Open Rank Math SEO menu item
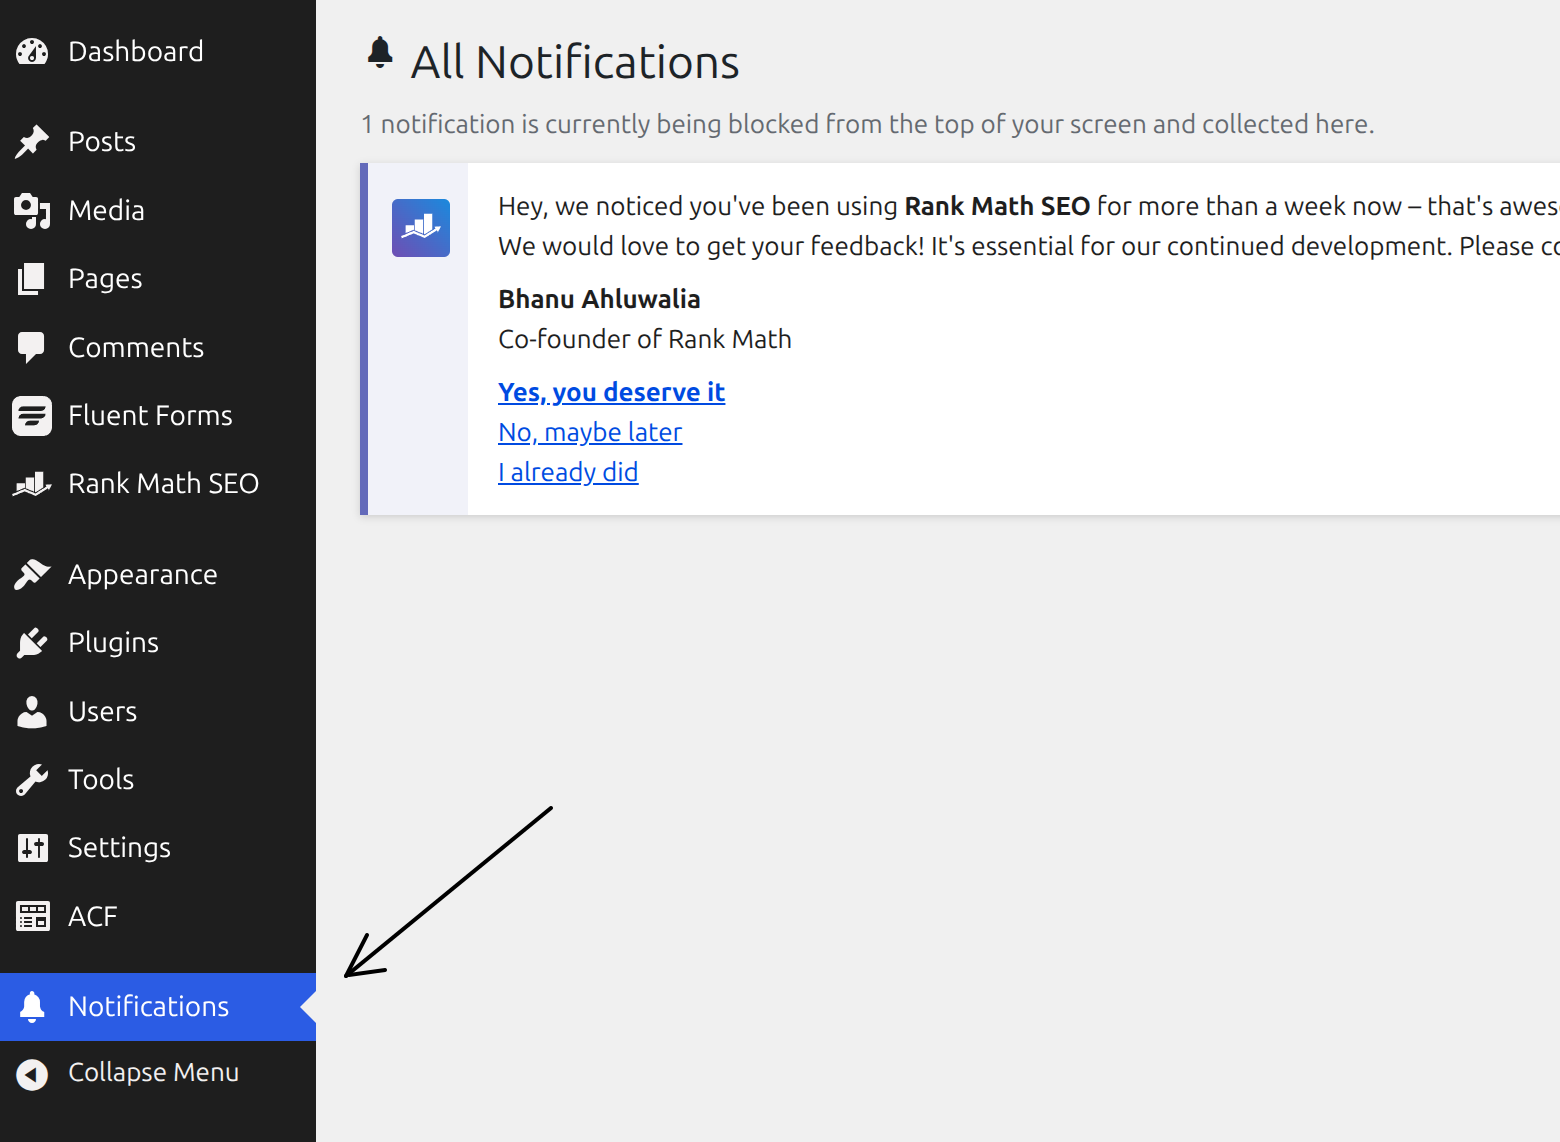This screenshot has width=1560, height=1142. (x=158, y=484)
